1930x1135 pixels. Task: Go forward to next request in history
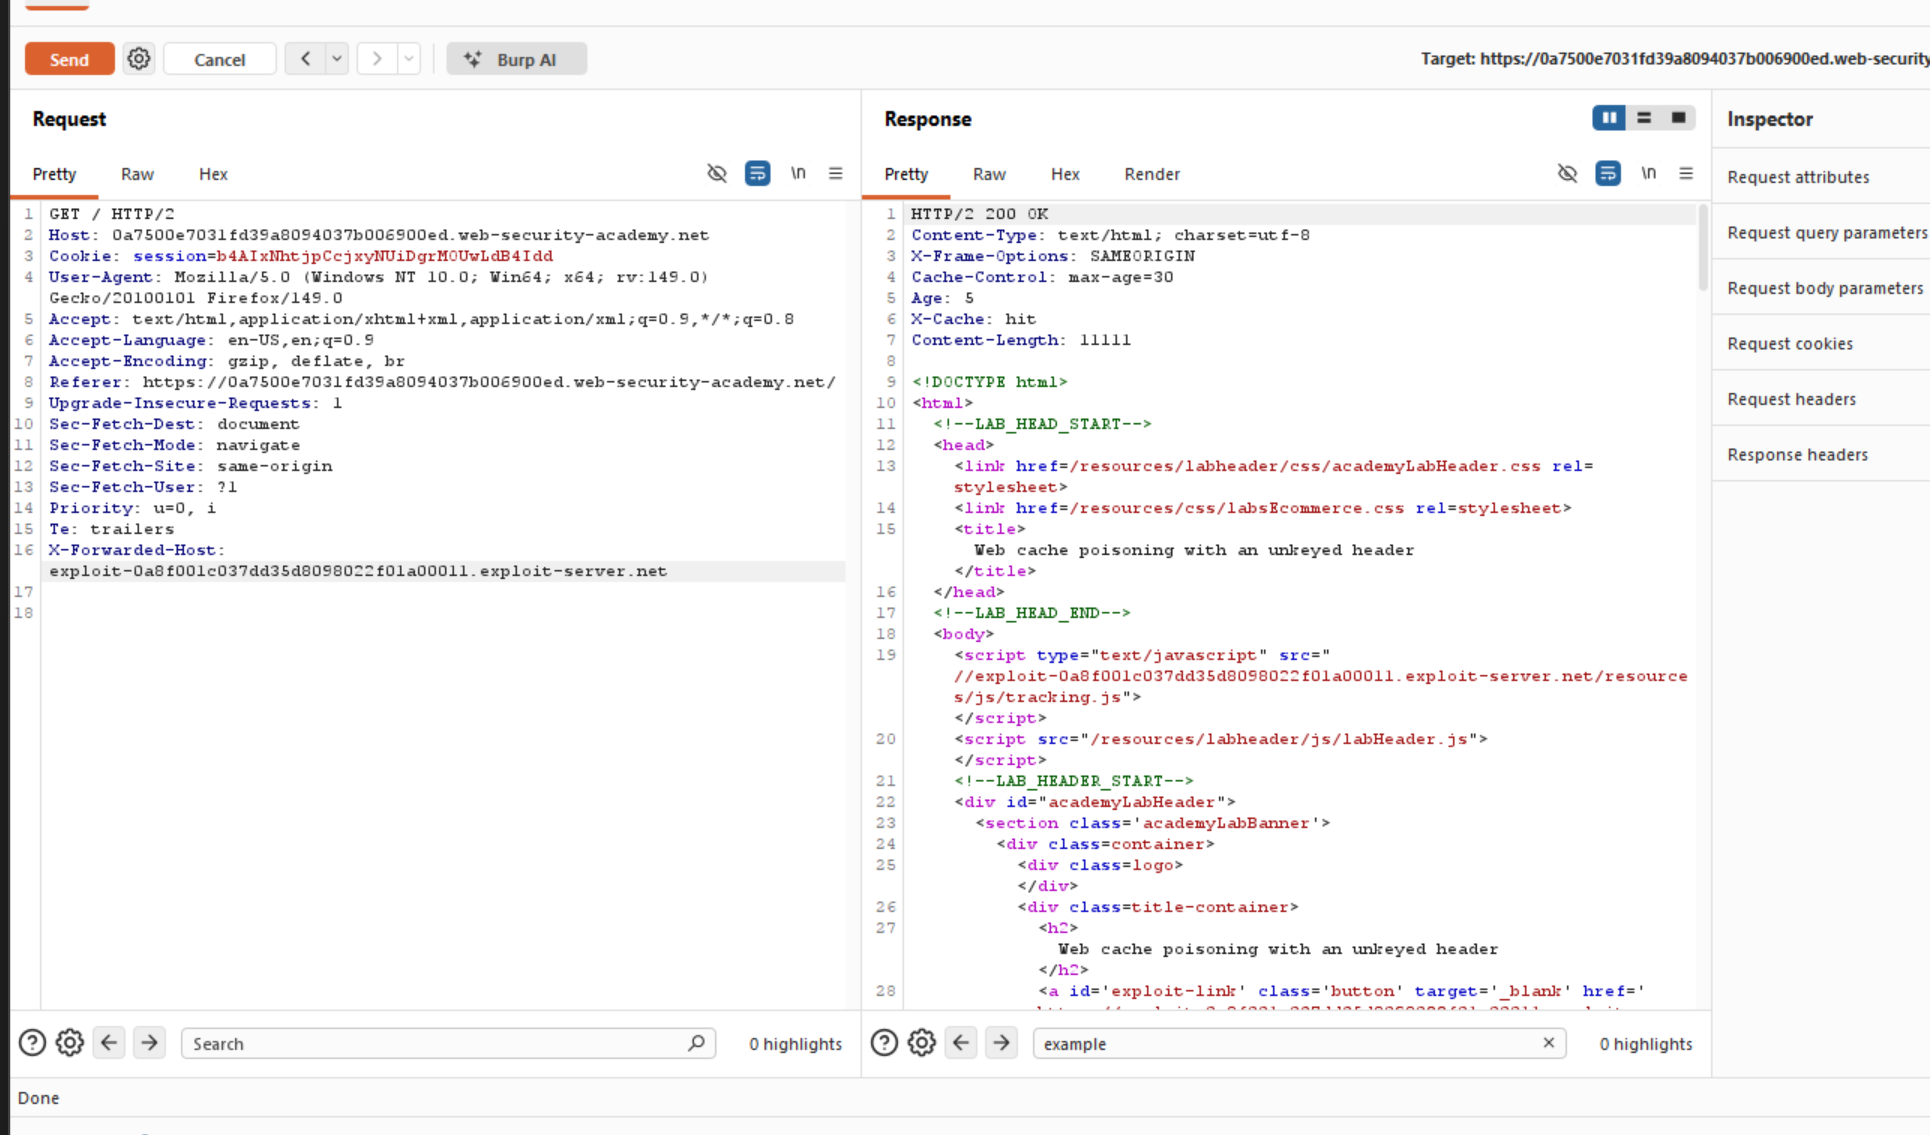(x=377, y=59)
